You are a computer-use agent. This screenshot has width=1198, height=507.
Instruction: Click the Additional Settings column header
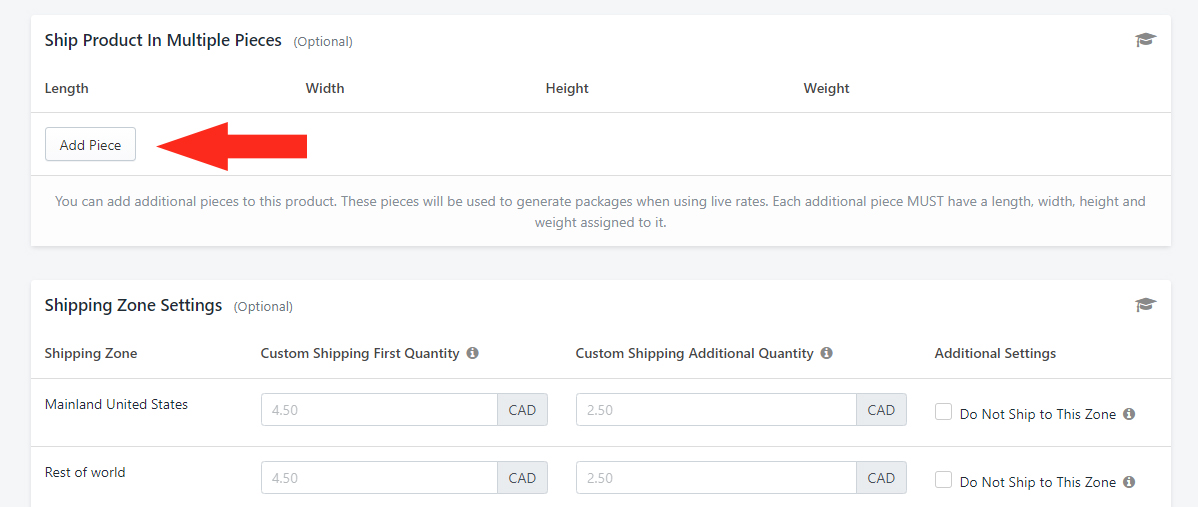pos(995,354)
